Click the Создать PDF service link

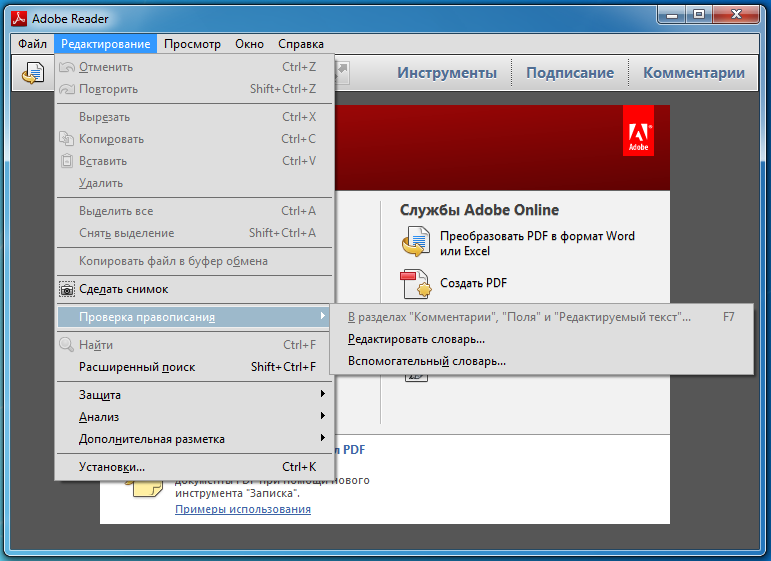click(x=474, y=283)
